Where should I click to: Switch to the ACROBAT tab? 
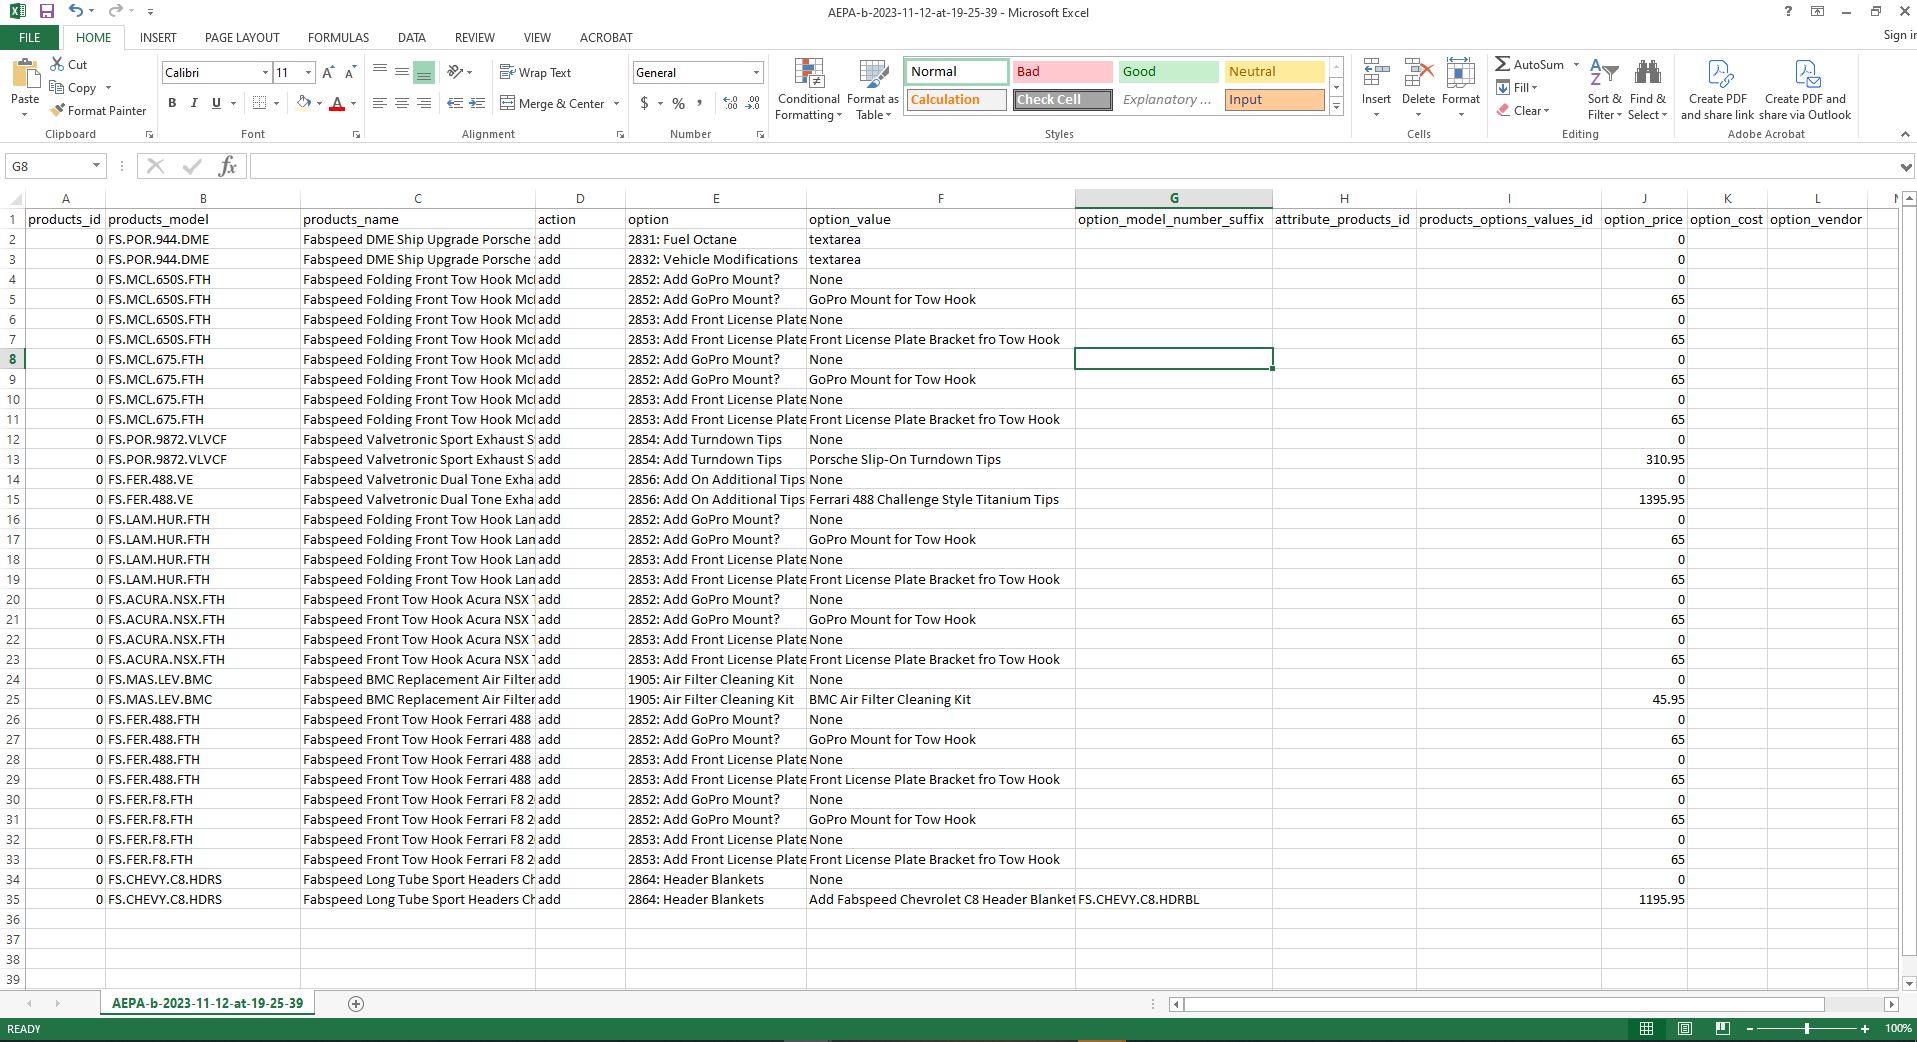pos(606,37)
